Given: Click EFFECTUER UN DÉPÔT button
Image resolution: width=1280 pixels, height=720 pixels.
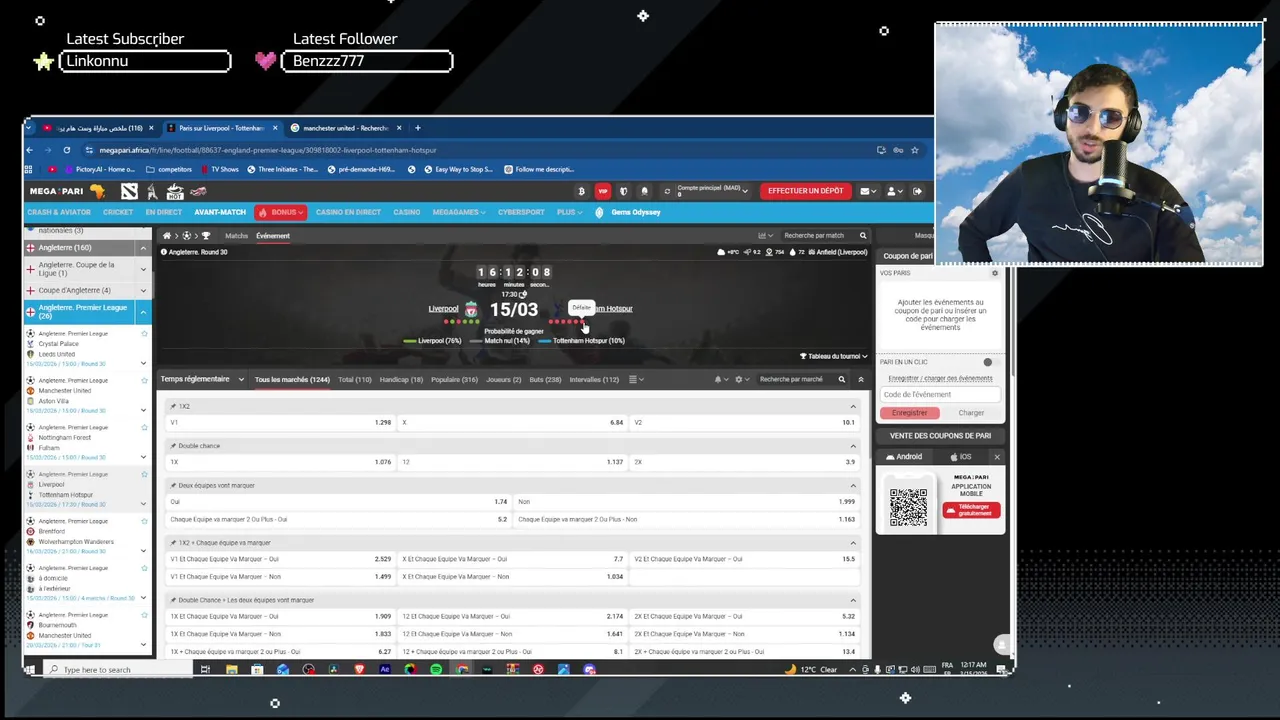Looking at the screenshot, I should pos(805,191).
